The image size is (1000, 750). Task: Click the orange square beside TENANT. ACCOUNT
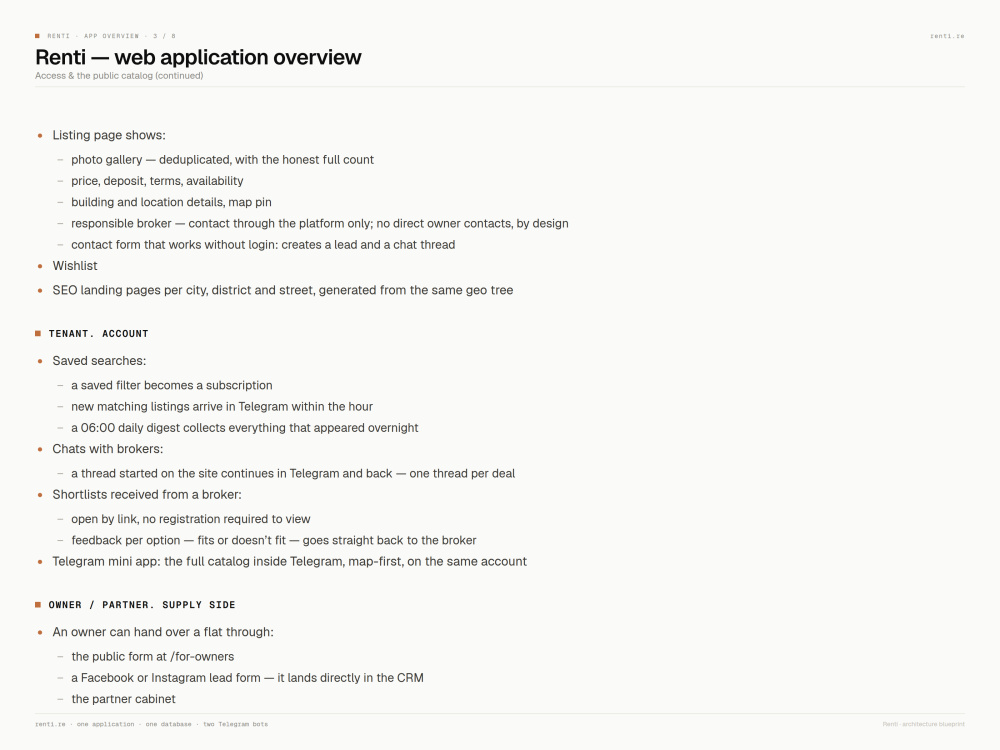point(38,334)
